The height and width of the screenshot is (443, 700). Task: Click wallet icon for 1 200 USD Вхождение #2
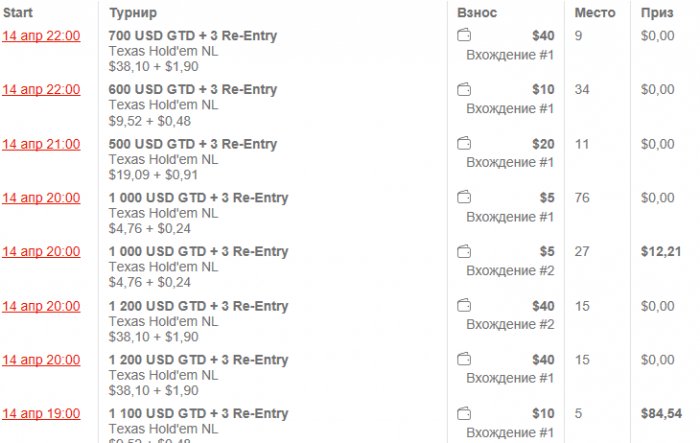point(464,306)
